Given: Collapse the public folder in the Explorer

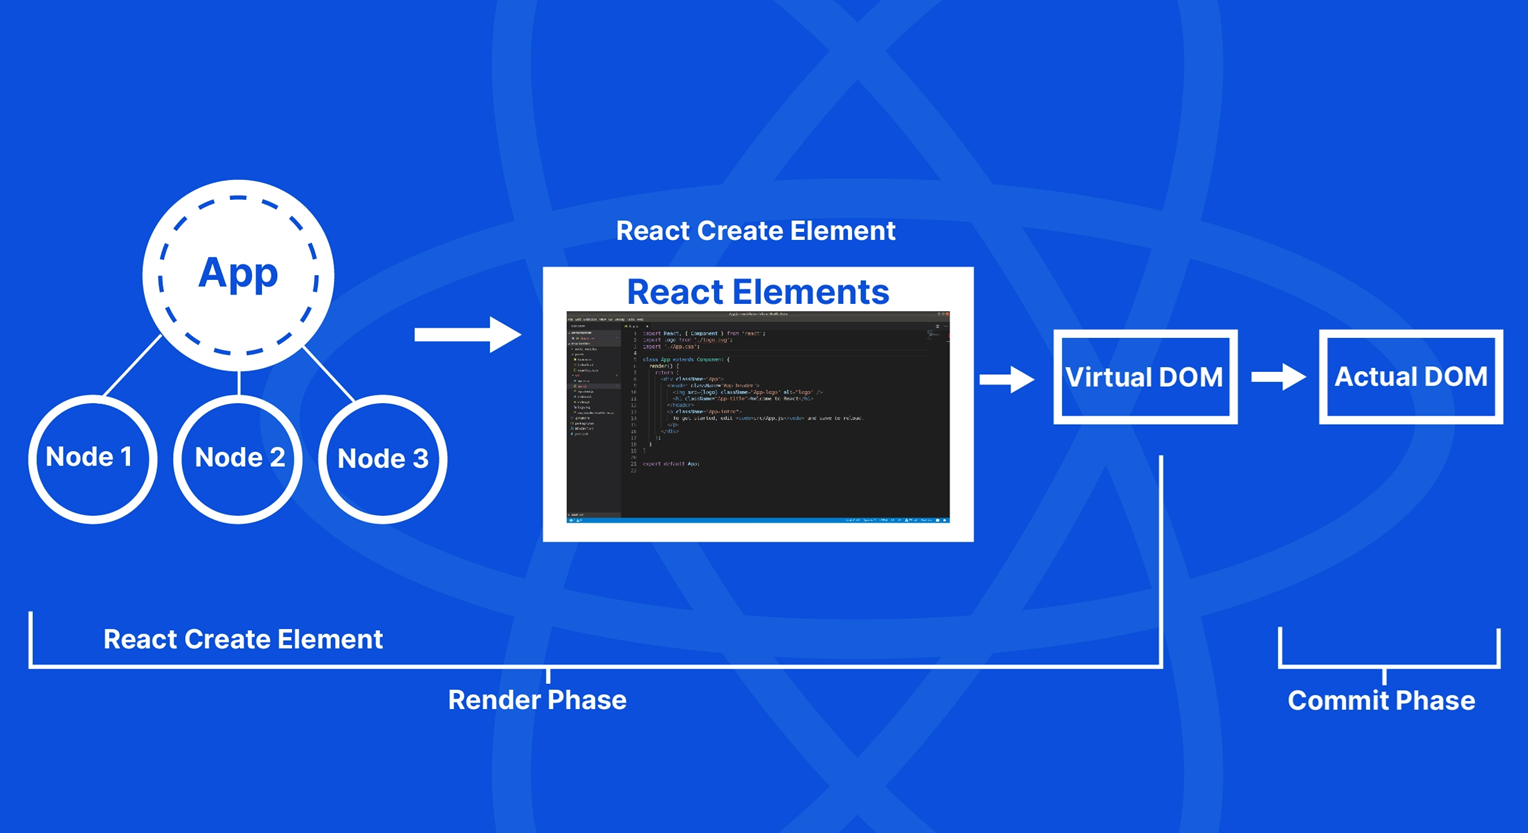Looking at the screenshot, I should pyautogui.click(x=577, y=354).
